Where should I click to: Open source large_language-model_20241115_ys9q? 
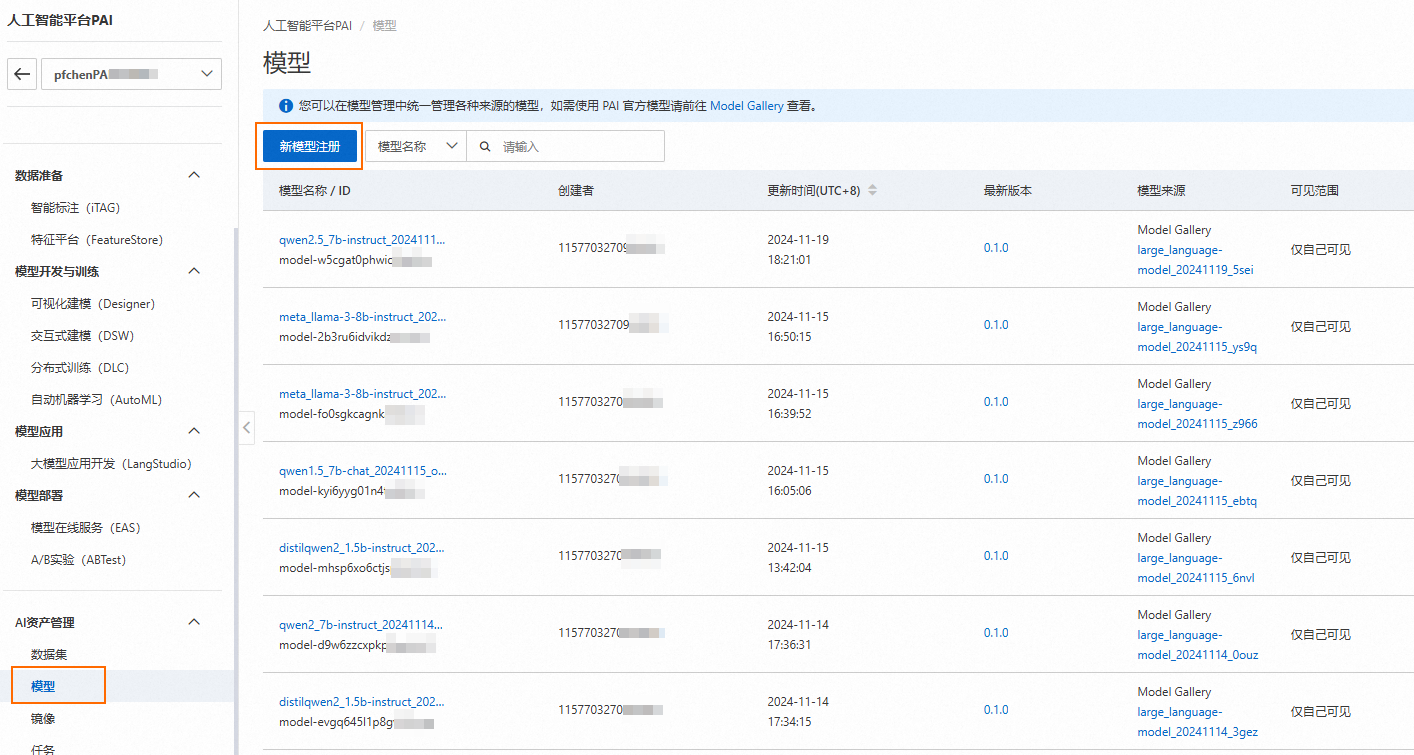[1197, 337]
